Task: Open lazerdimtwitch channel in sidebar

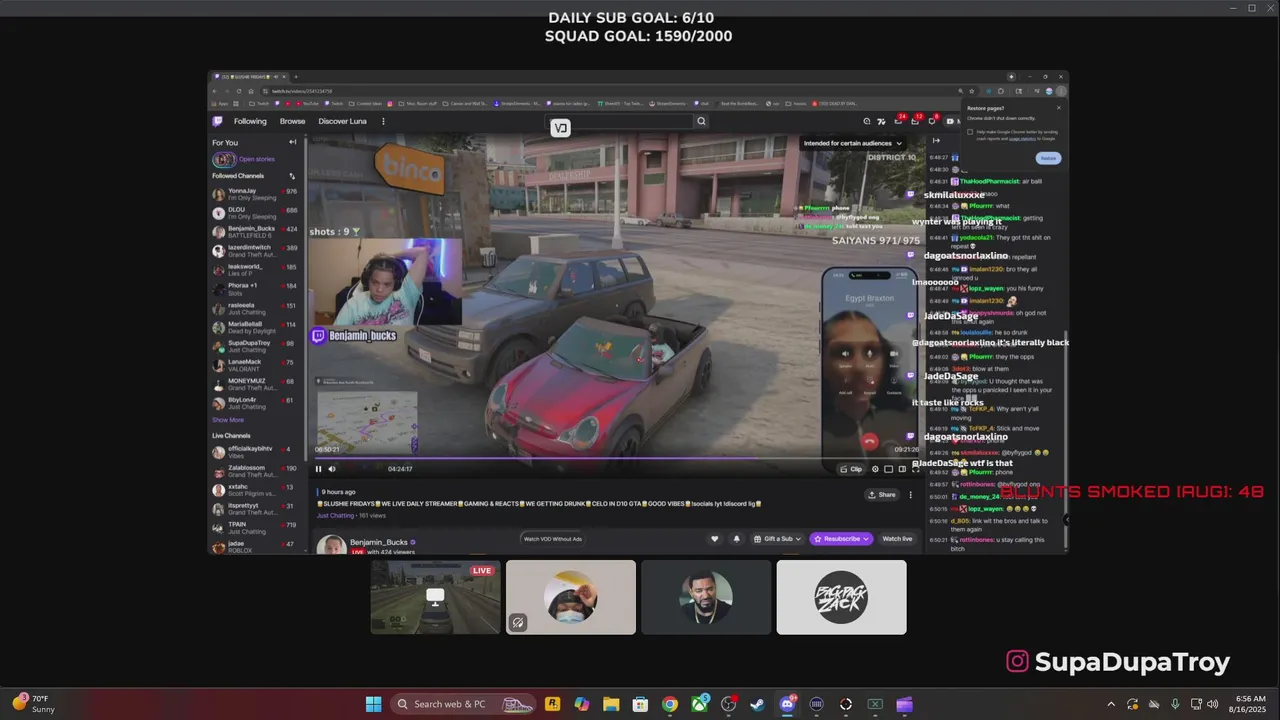Action: click(254, 251)
